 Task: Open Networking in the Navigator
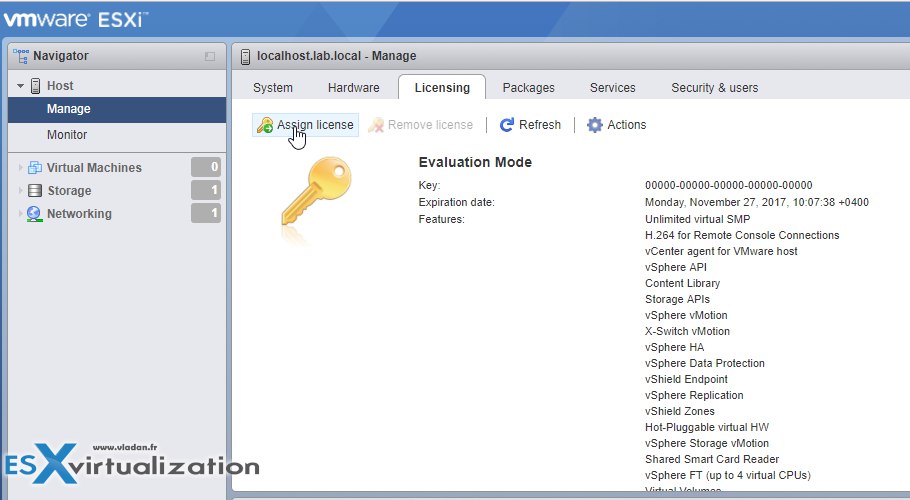(79, 214)
